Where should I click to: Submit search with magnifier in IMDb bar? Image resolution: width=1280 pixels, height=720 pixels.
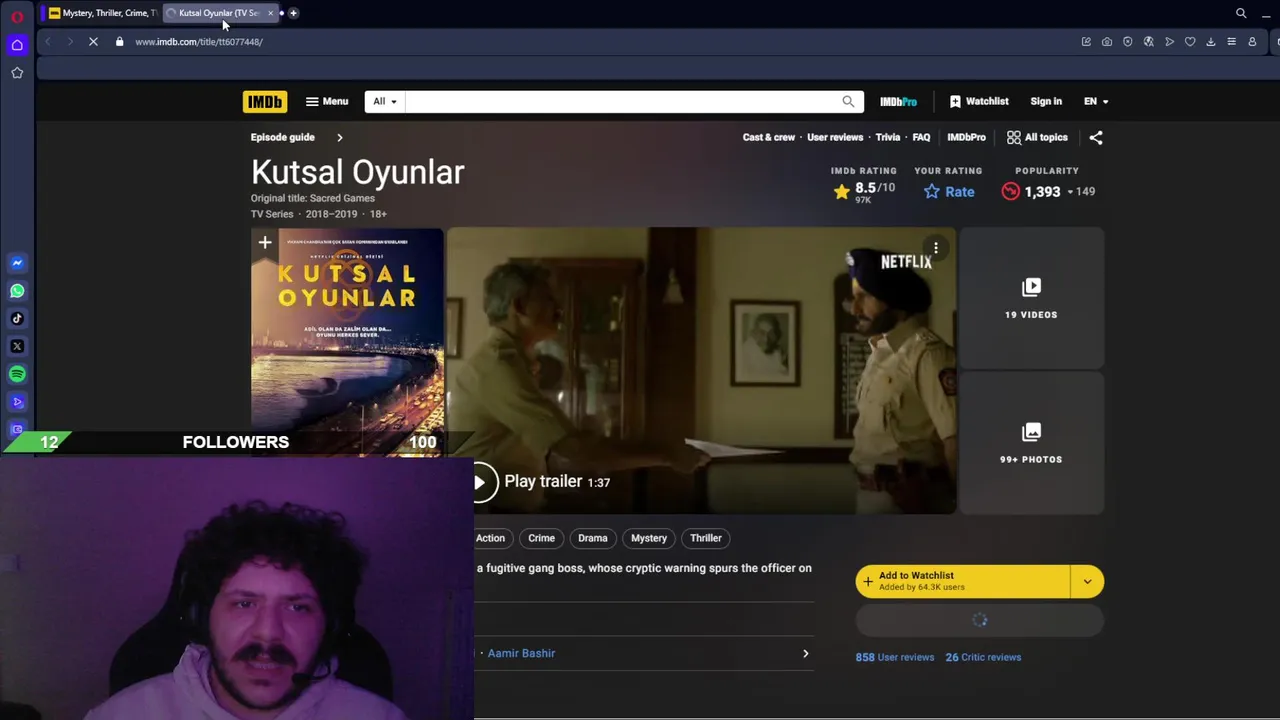coord(848,101)
